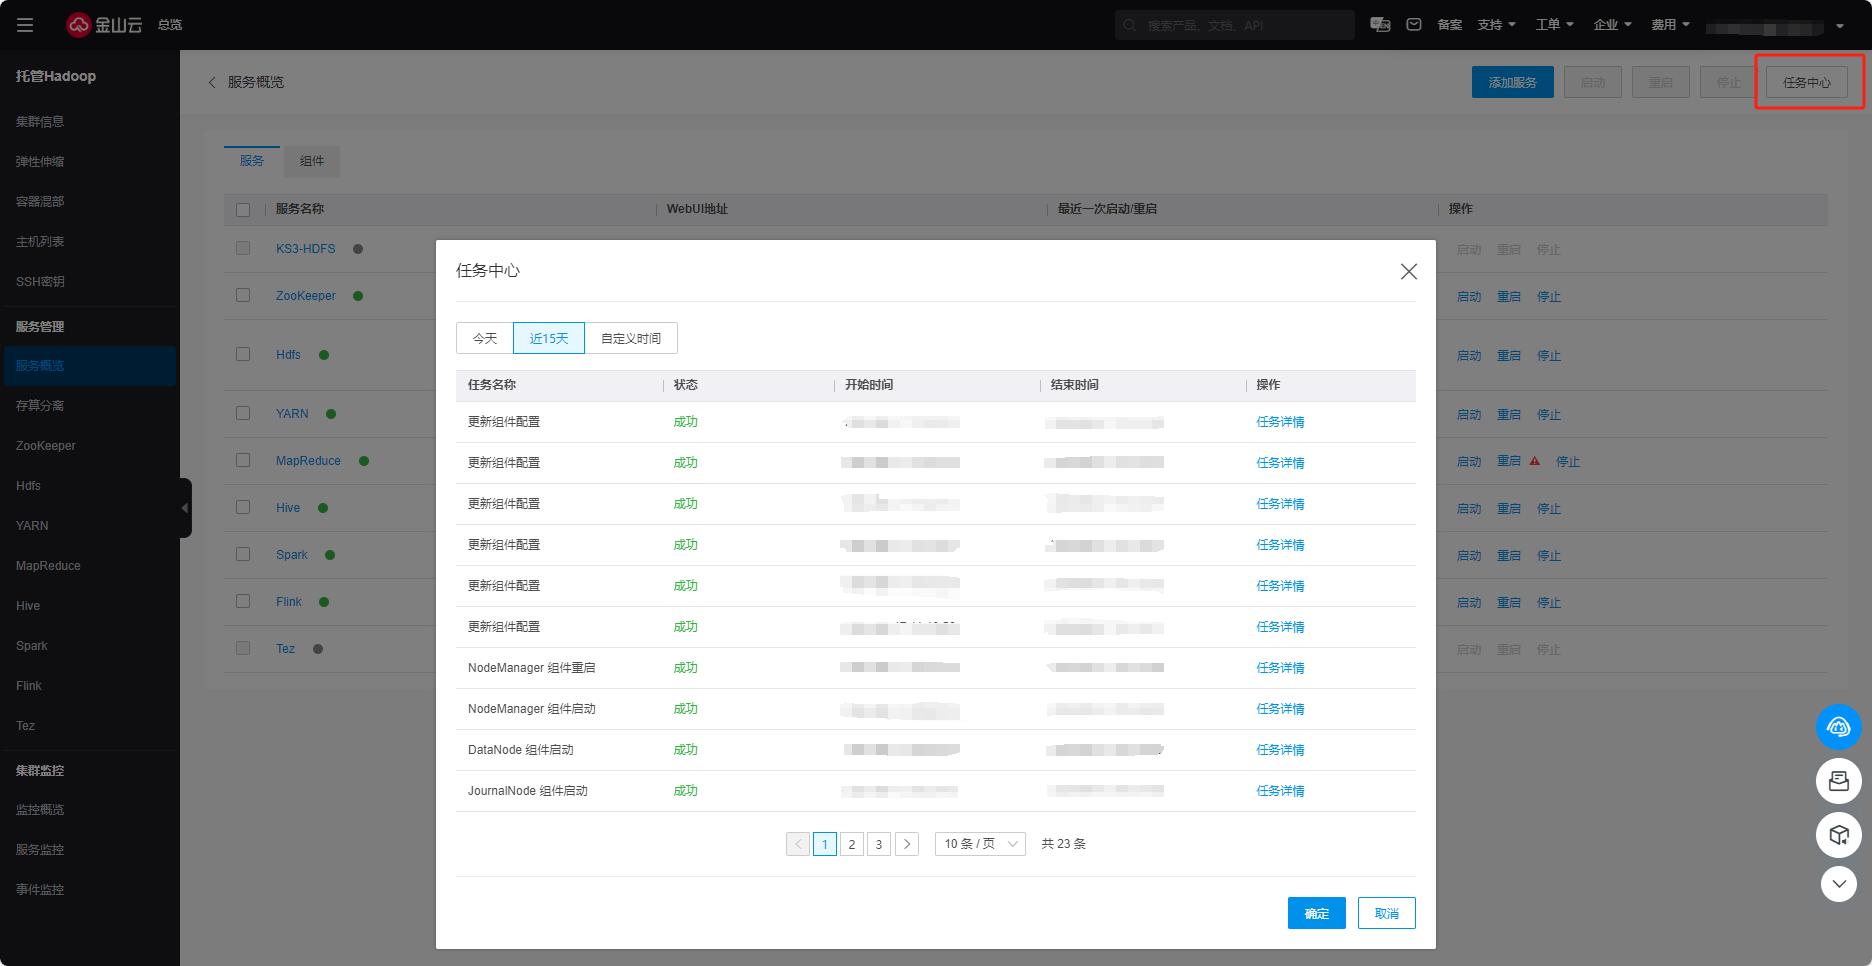Open the hamburger navigation menu
1872x966 pixels.
(x=25, y=25)
